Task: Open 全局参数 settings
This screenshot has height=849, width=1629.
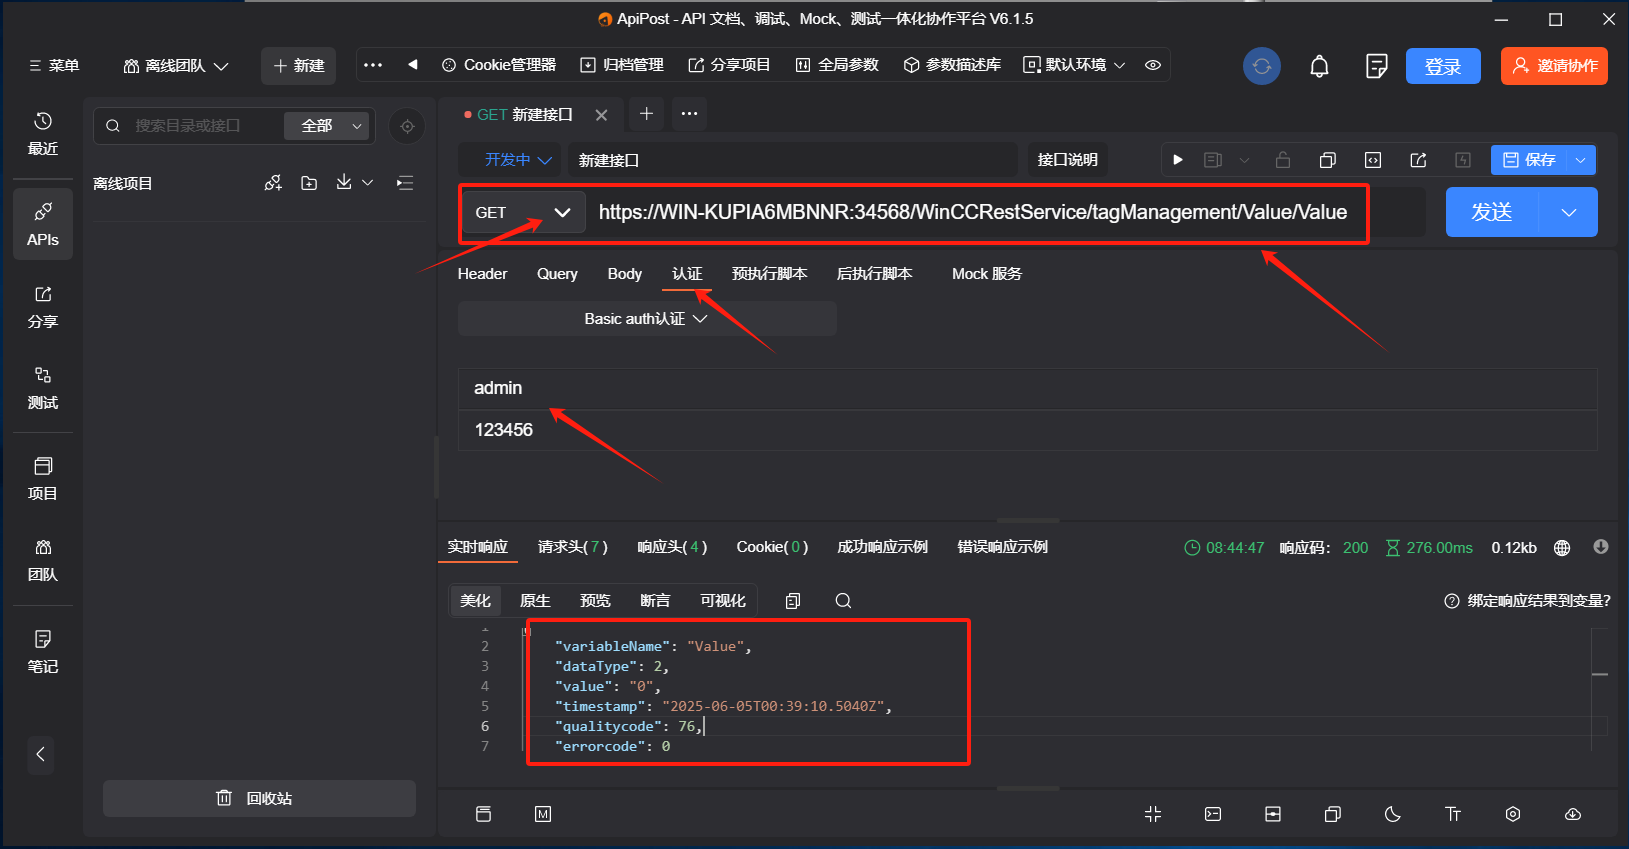Action: point(837,65)
